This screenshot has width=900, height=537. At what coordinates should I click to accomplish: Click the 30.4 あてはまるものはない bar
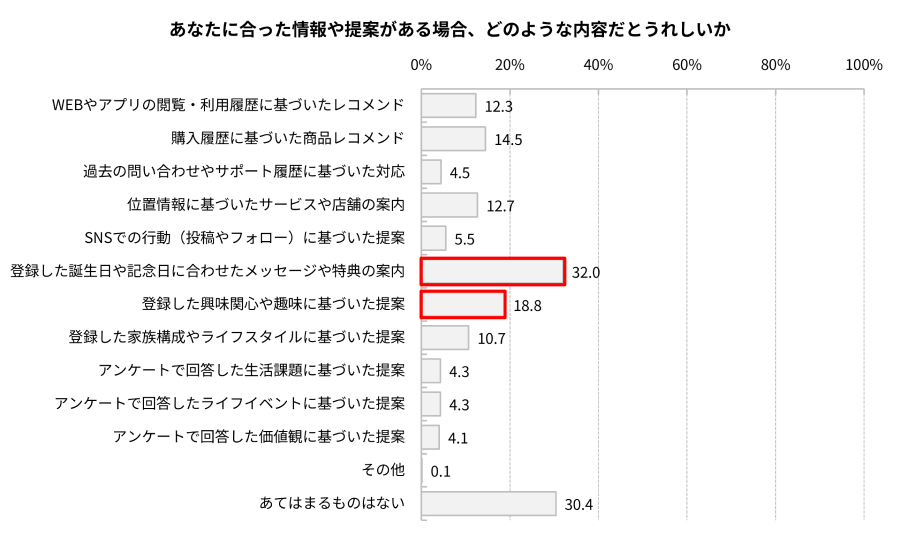click(488, 504)
